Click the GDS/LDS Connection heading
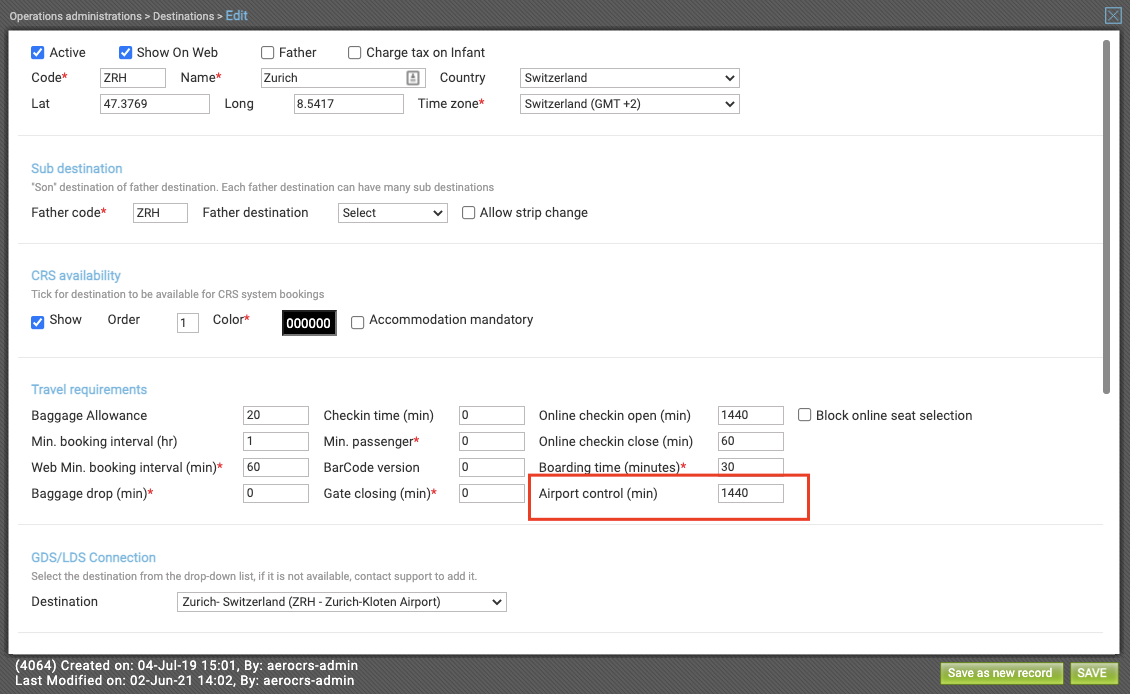Screen dimensions: 1130x694 pos(93,557)
